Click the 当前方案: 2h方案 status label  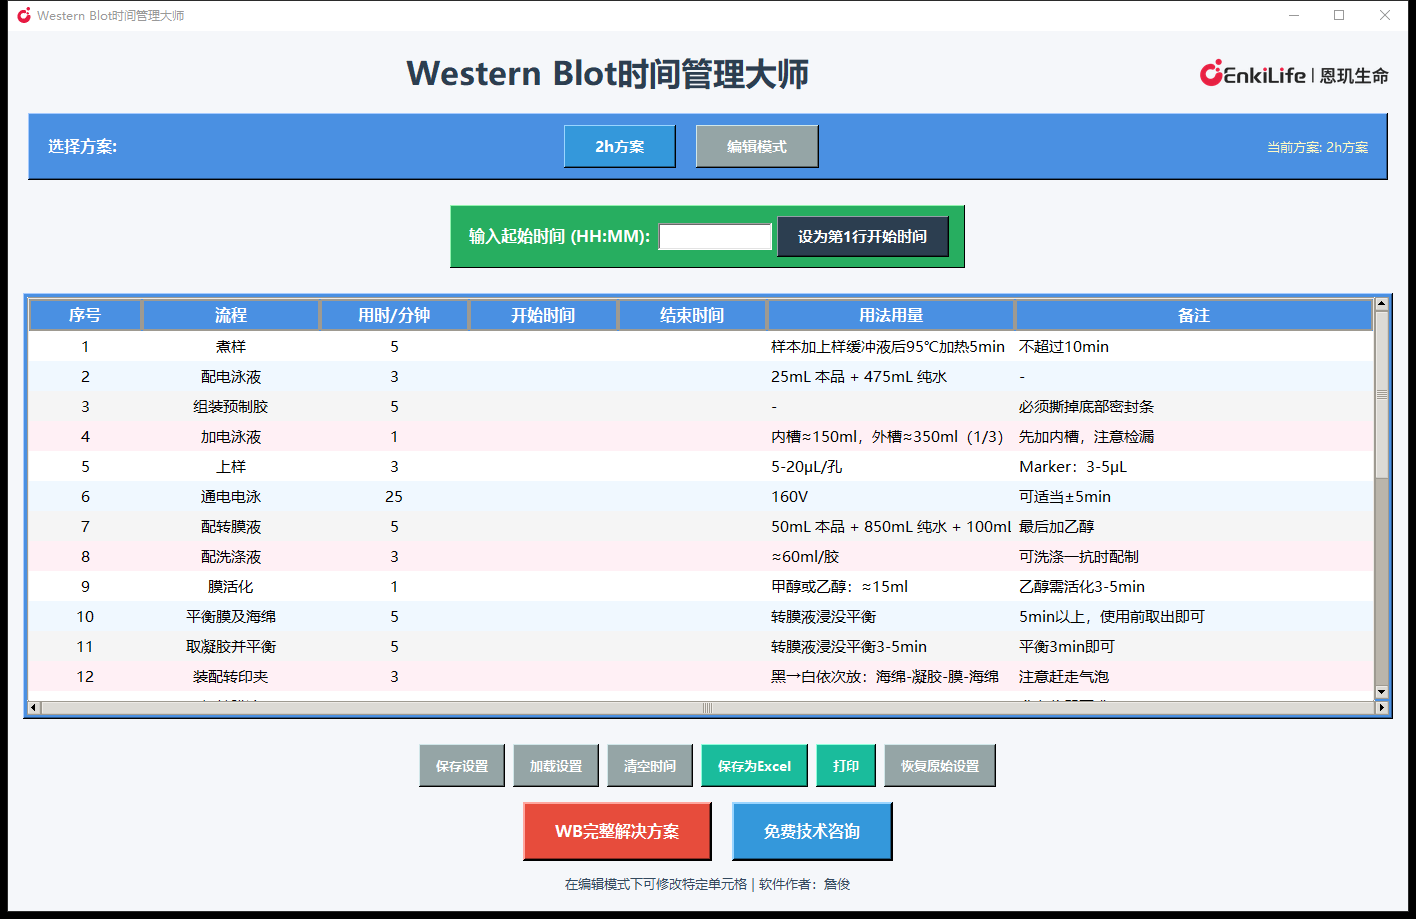point(1317,147)
